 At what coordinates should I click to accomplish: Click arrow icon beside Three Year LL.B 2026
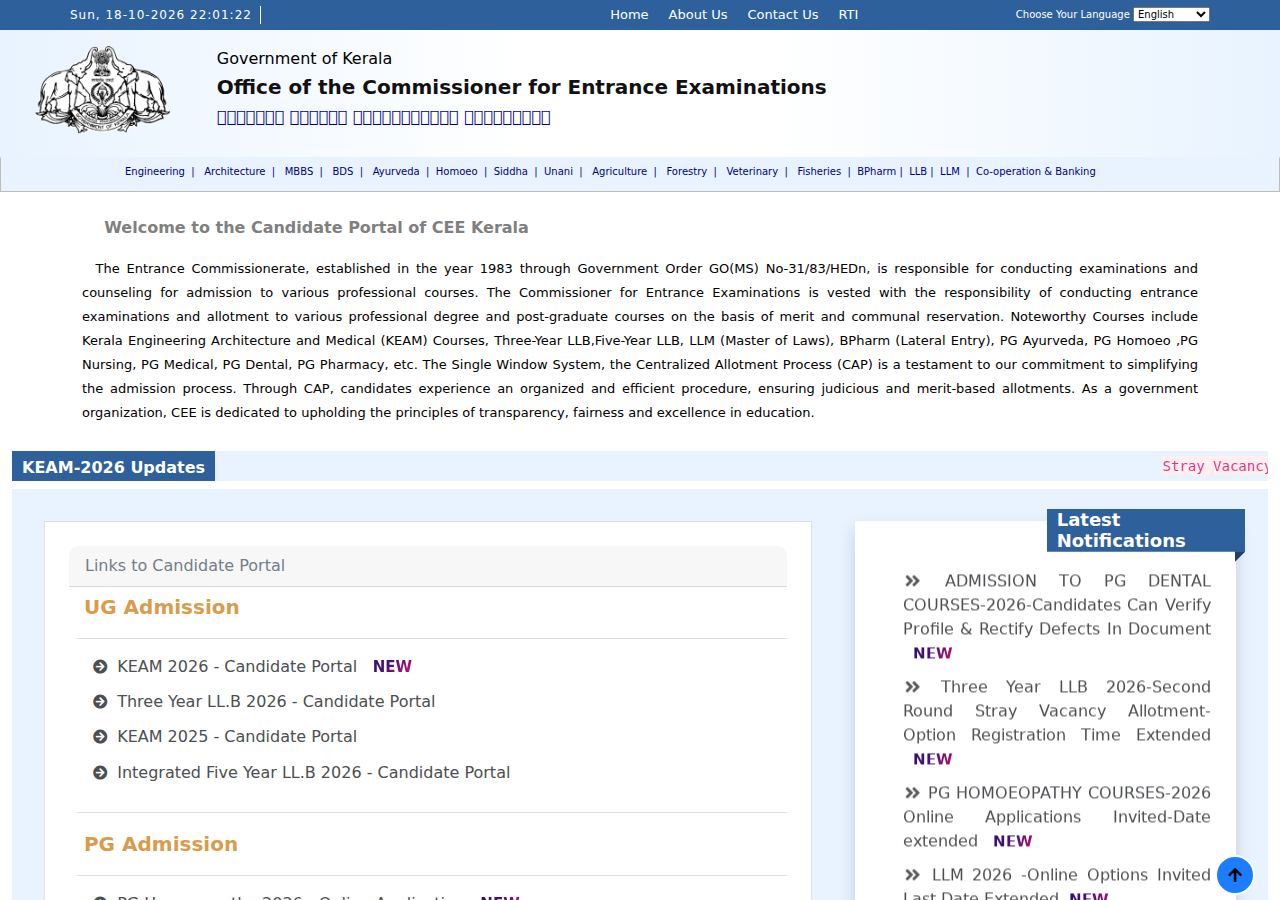(100, 702)
